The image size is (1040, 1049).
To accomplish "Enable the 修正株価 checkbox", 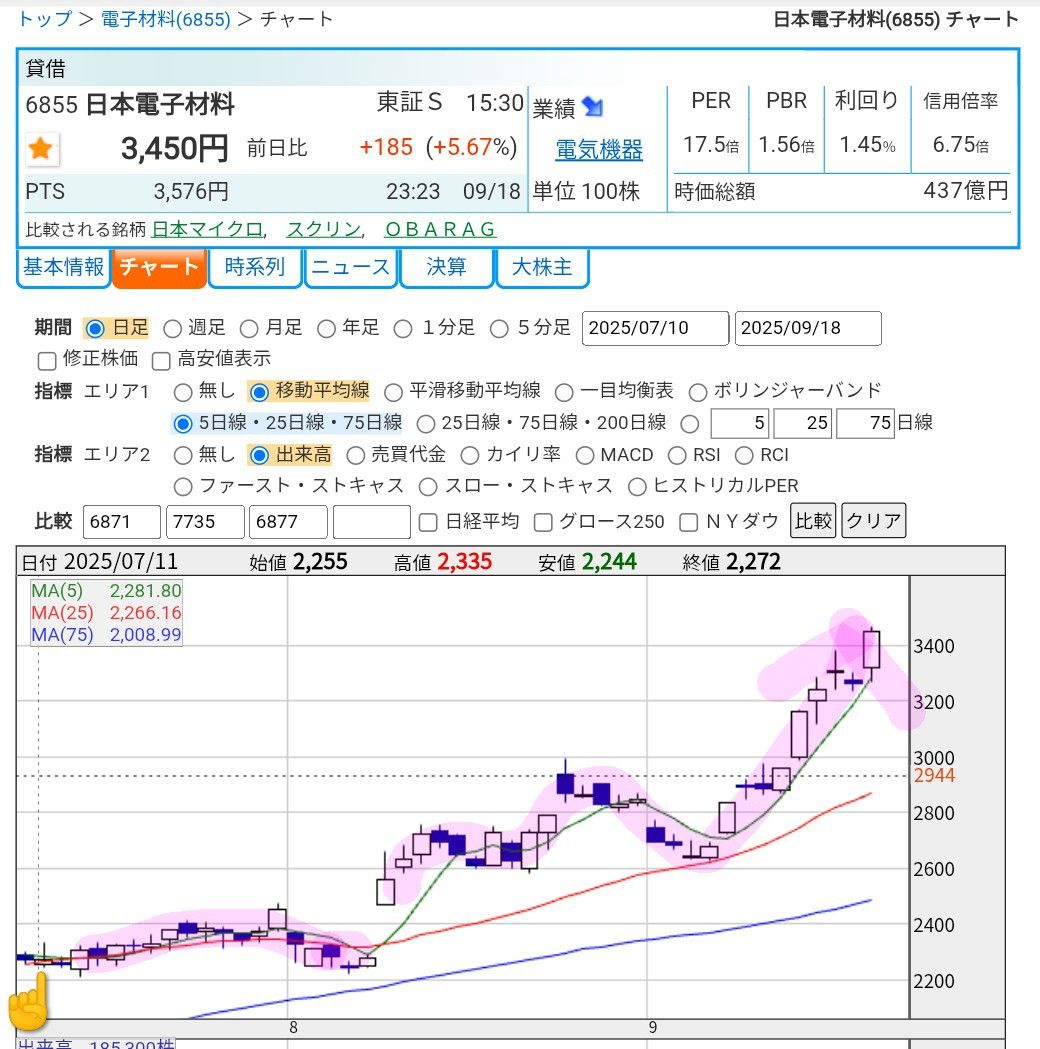I will point(46,360).
